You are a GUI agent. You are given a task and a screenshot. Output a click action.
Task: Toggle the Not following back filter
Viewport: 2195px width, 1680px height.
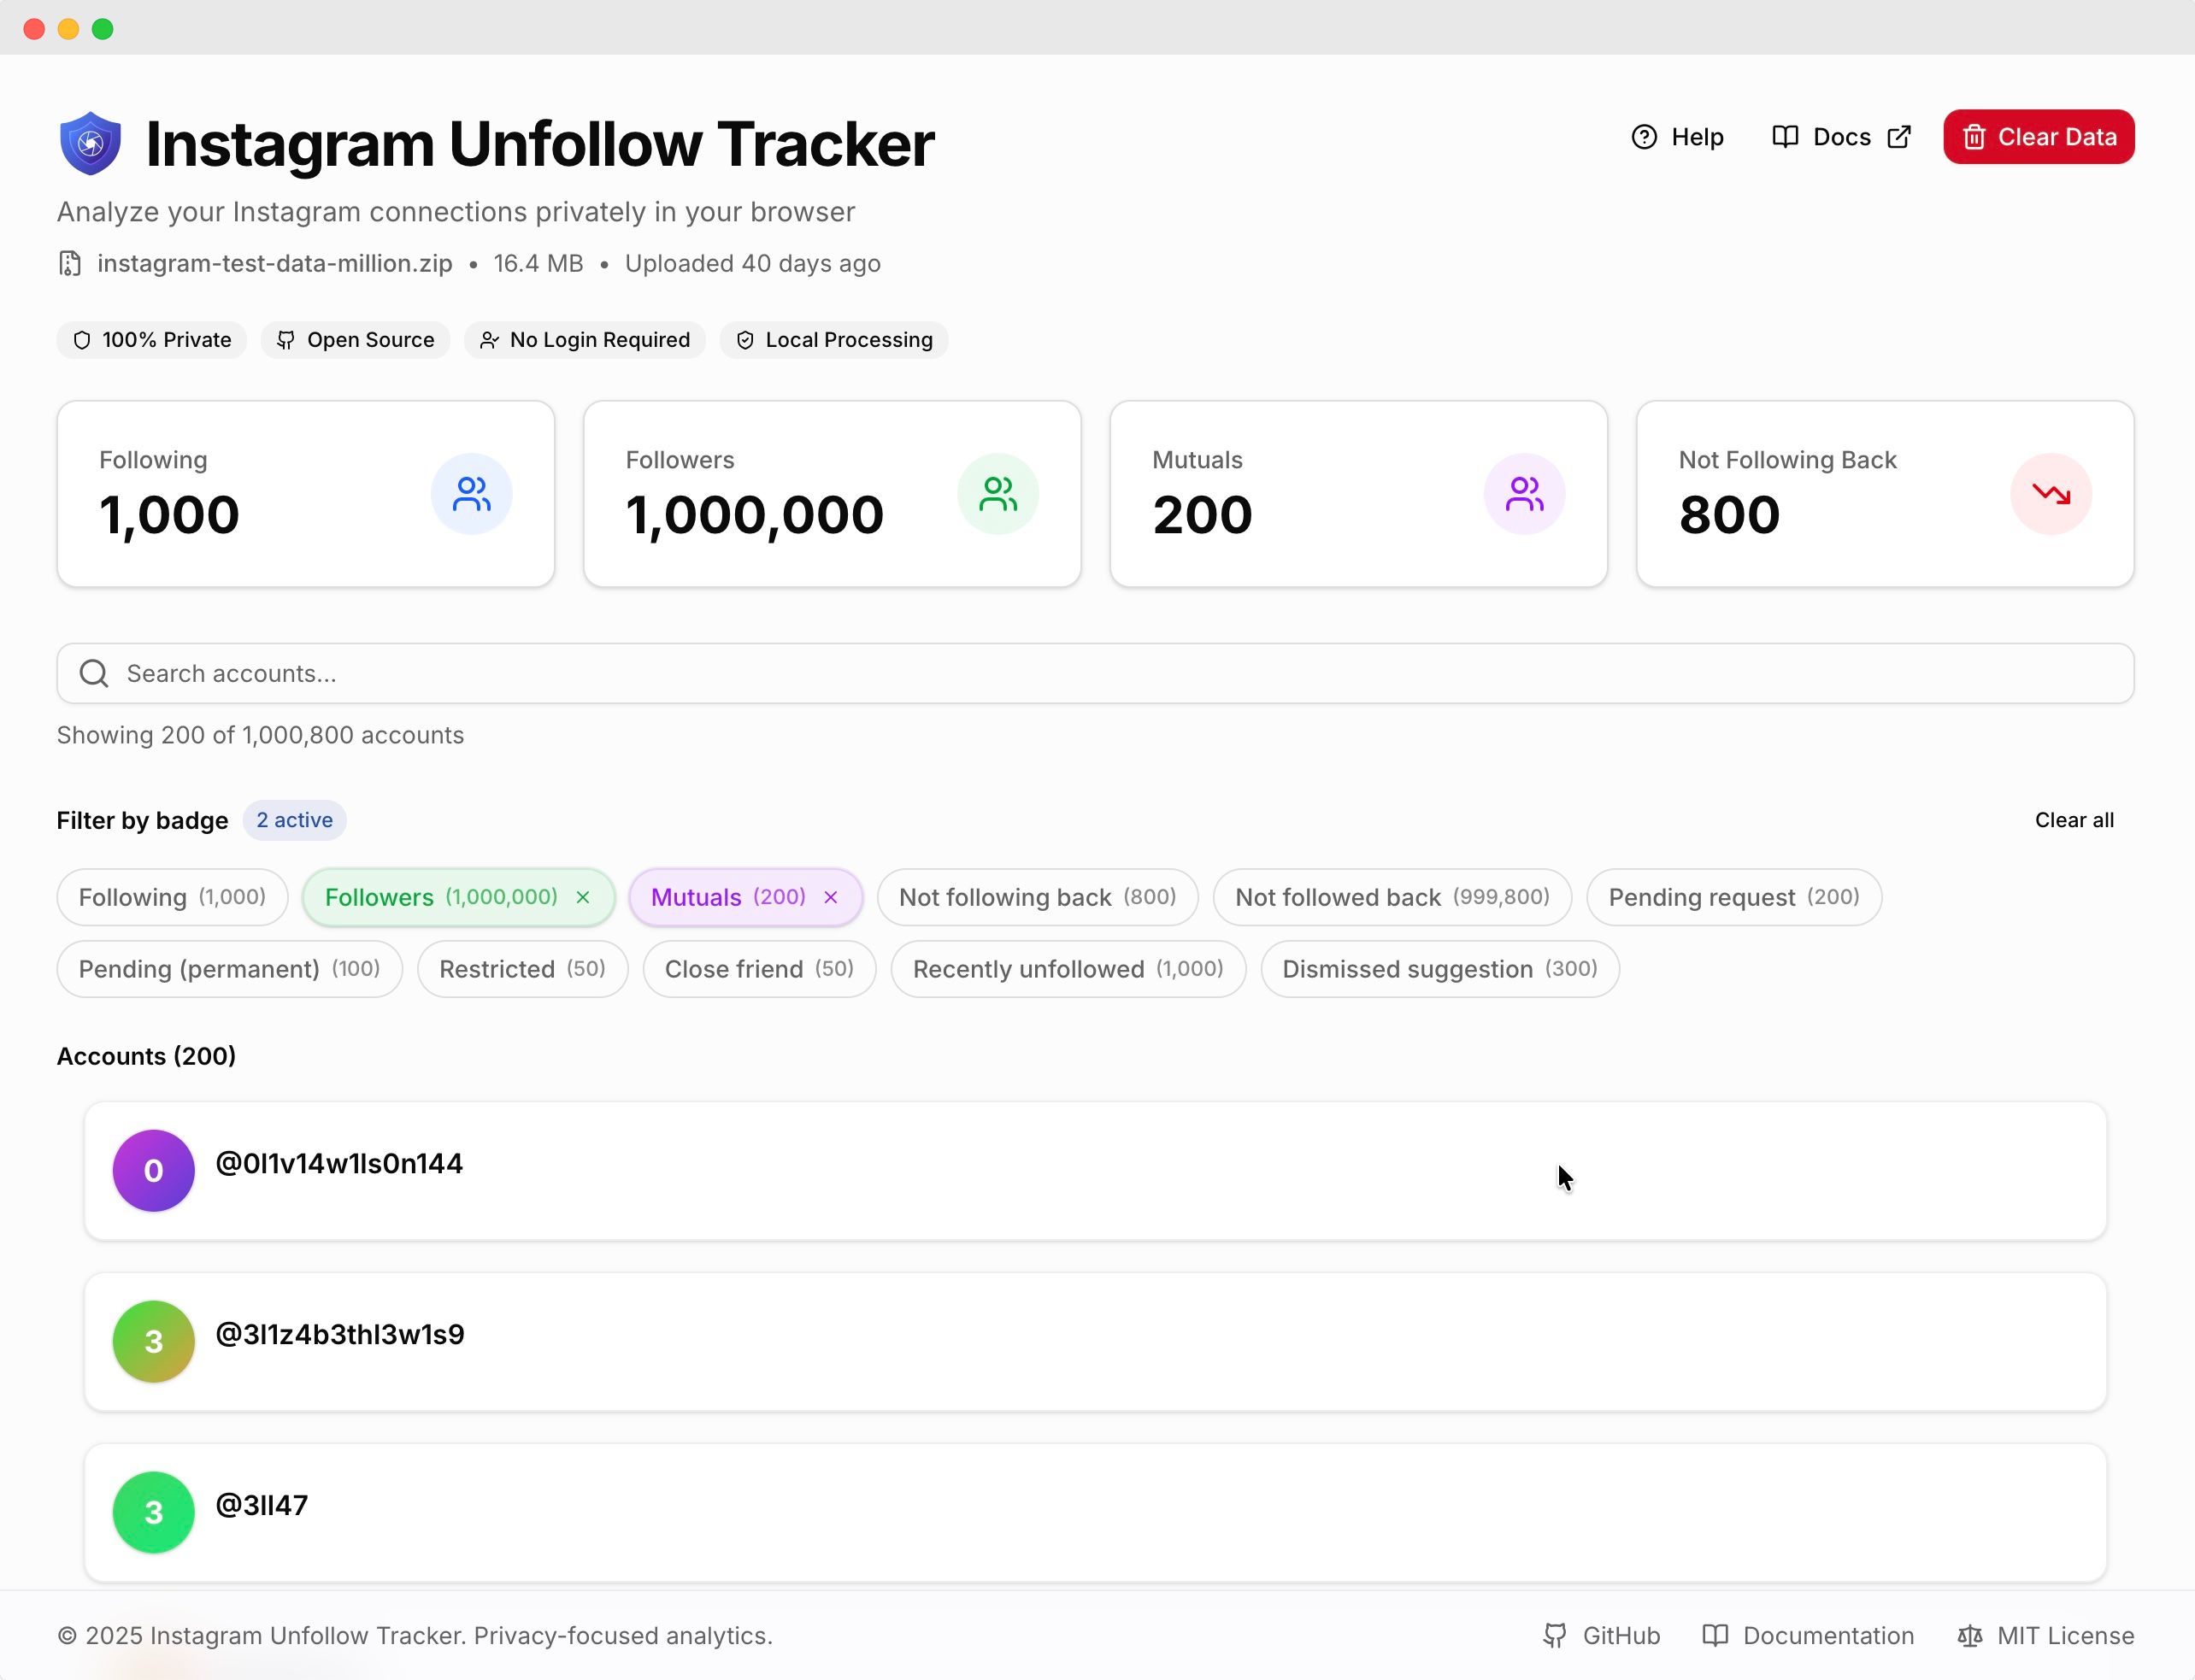(1037, 897)
